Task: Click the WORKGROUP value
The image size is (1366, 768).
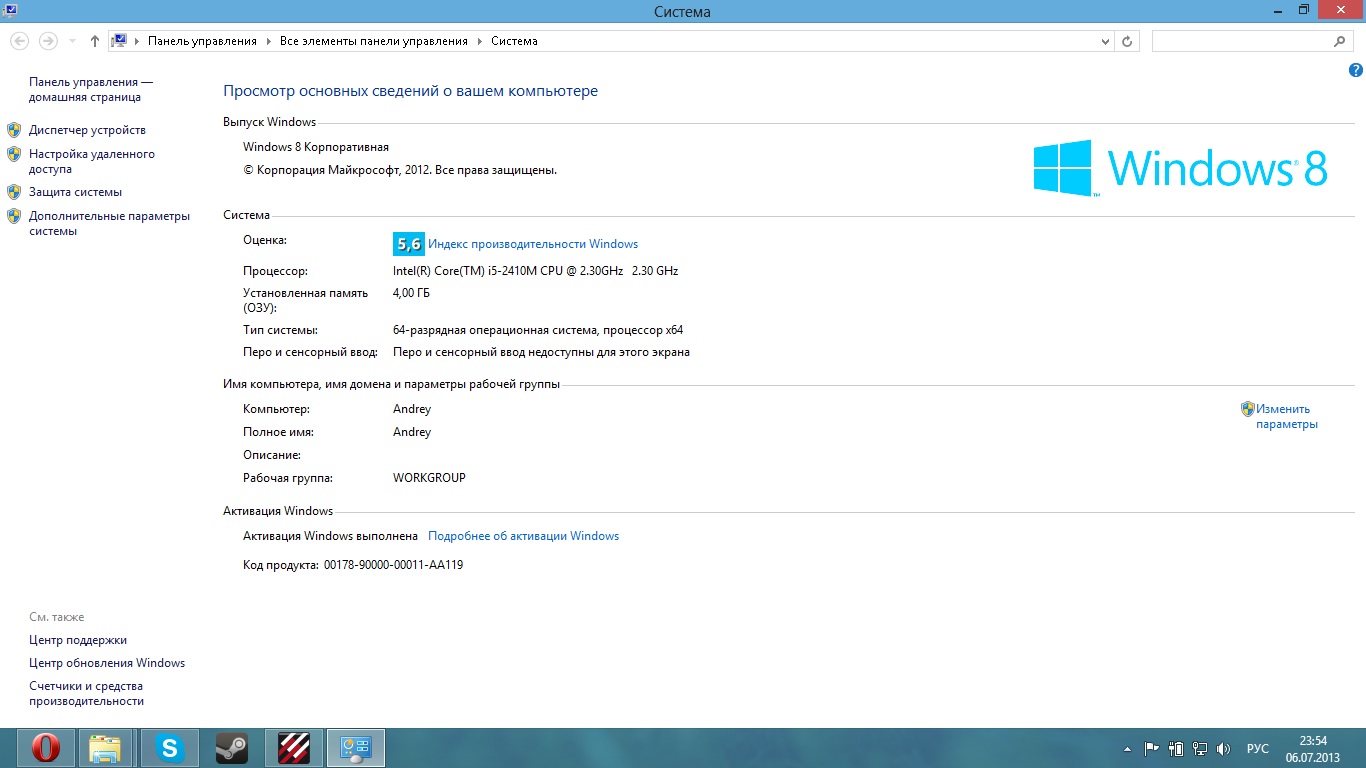Action: tap(429, 478)
